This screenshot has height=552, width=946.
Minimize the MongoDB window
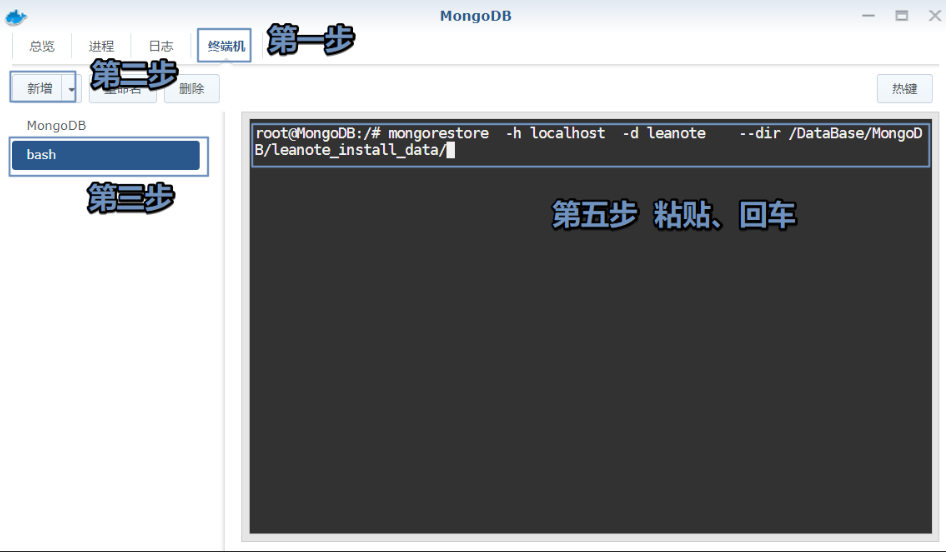[868, 16]
